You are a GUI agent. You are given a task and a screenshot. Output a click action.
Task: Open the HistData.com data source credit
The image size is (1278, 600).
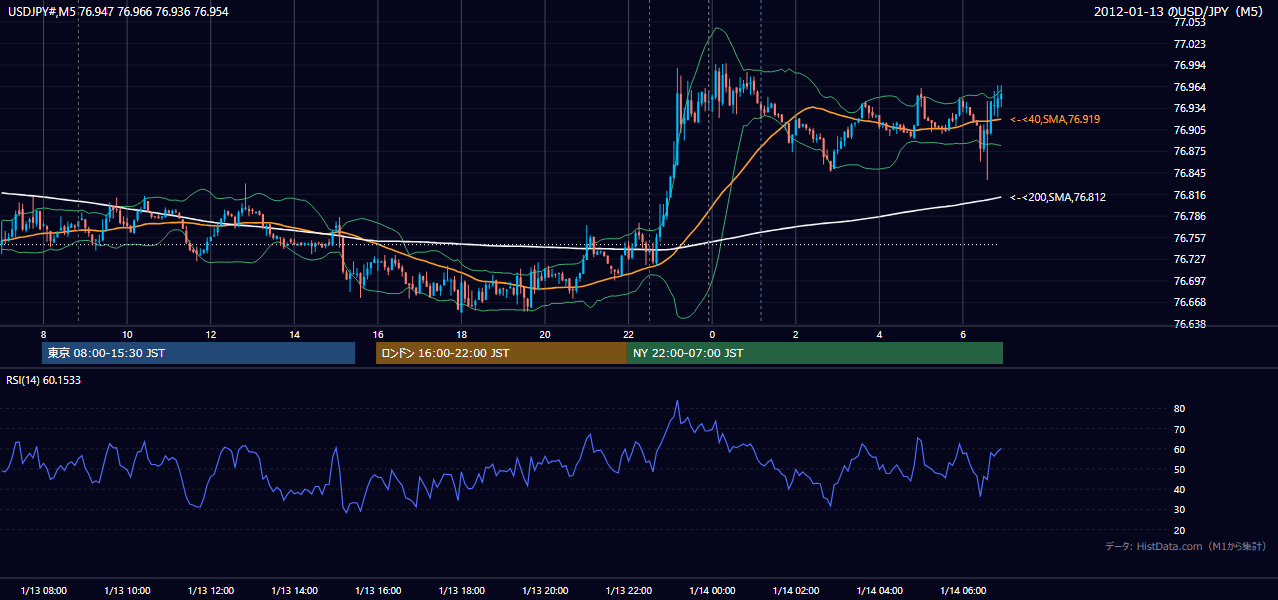point(1186,546)
